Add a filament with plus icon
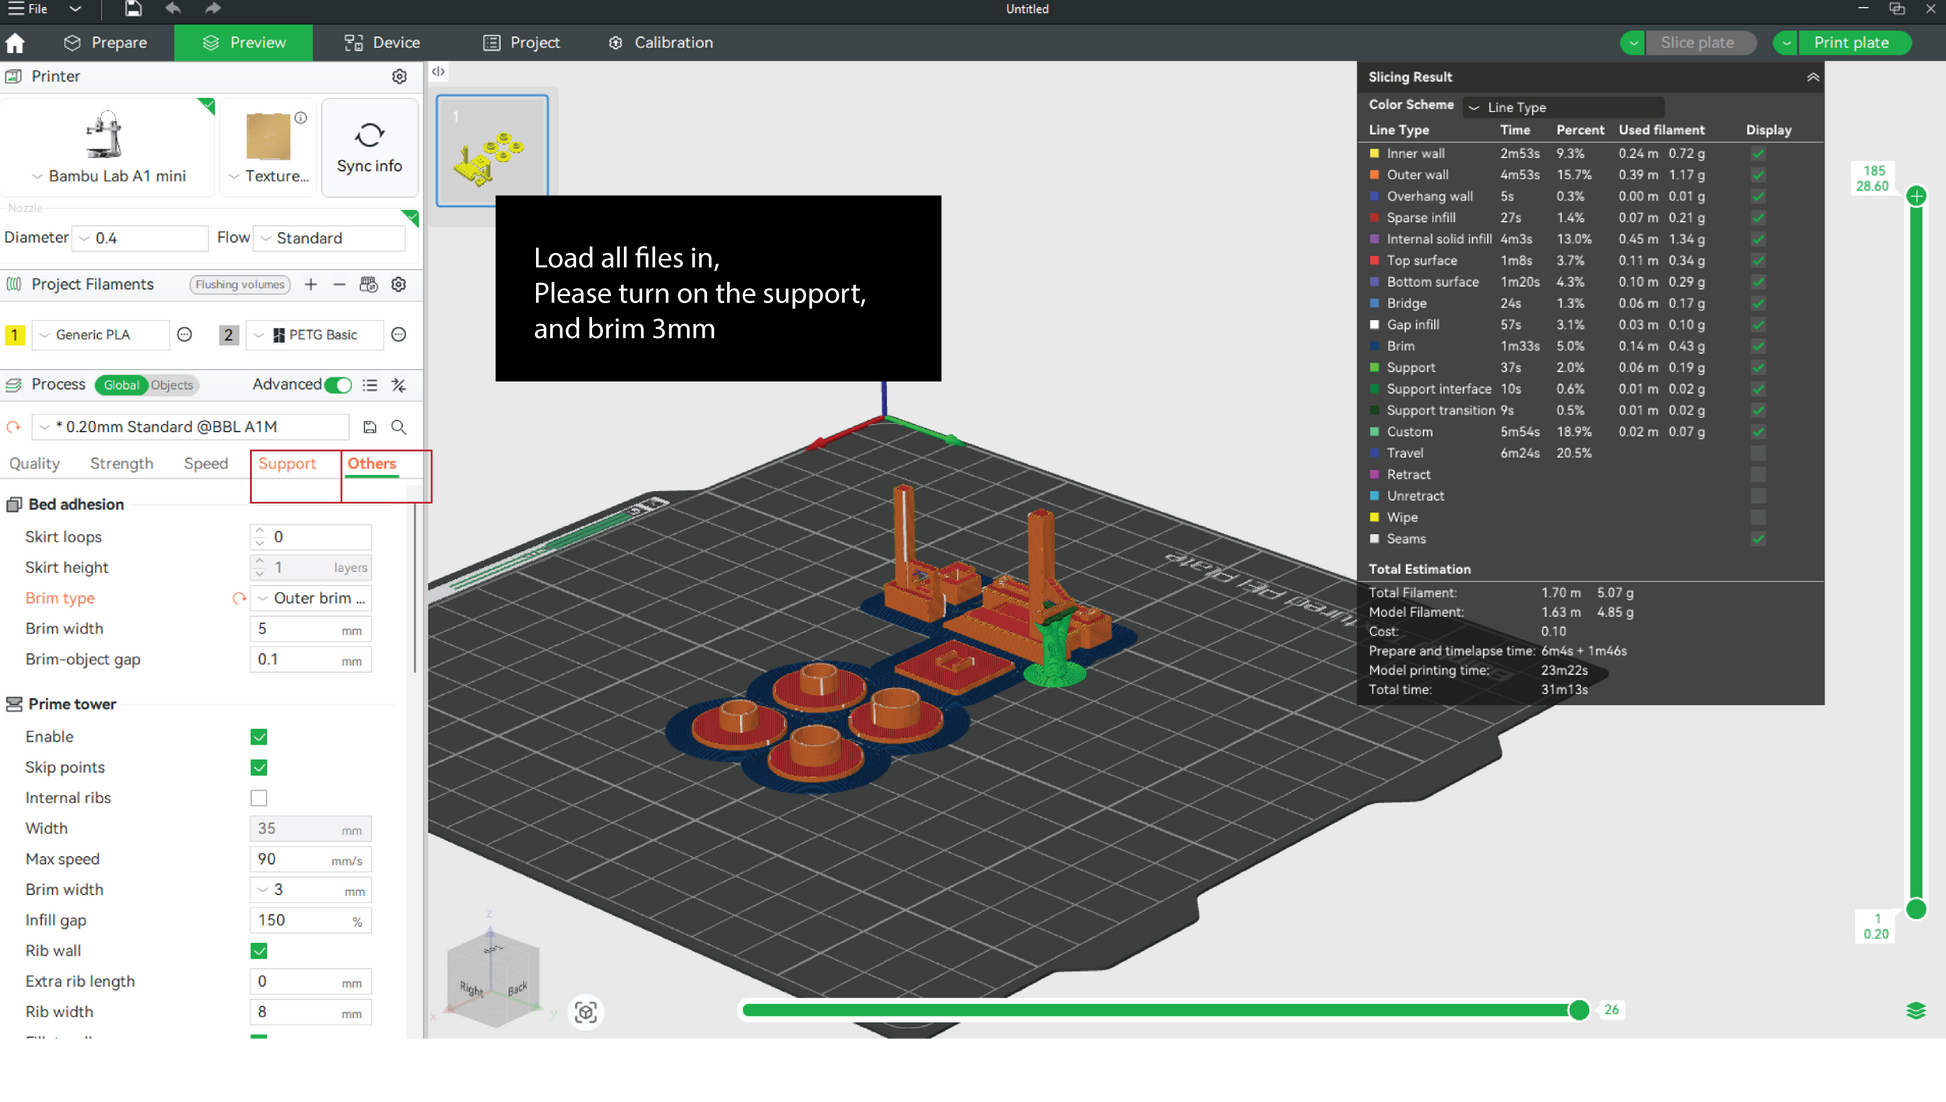1946x1102 pixels. click(x=311, y=285)
